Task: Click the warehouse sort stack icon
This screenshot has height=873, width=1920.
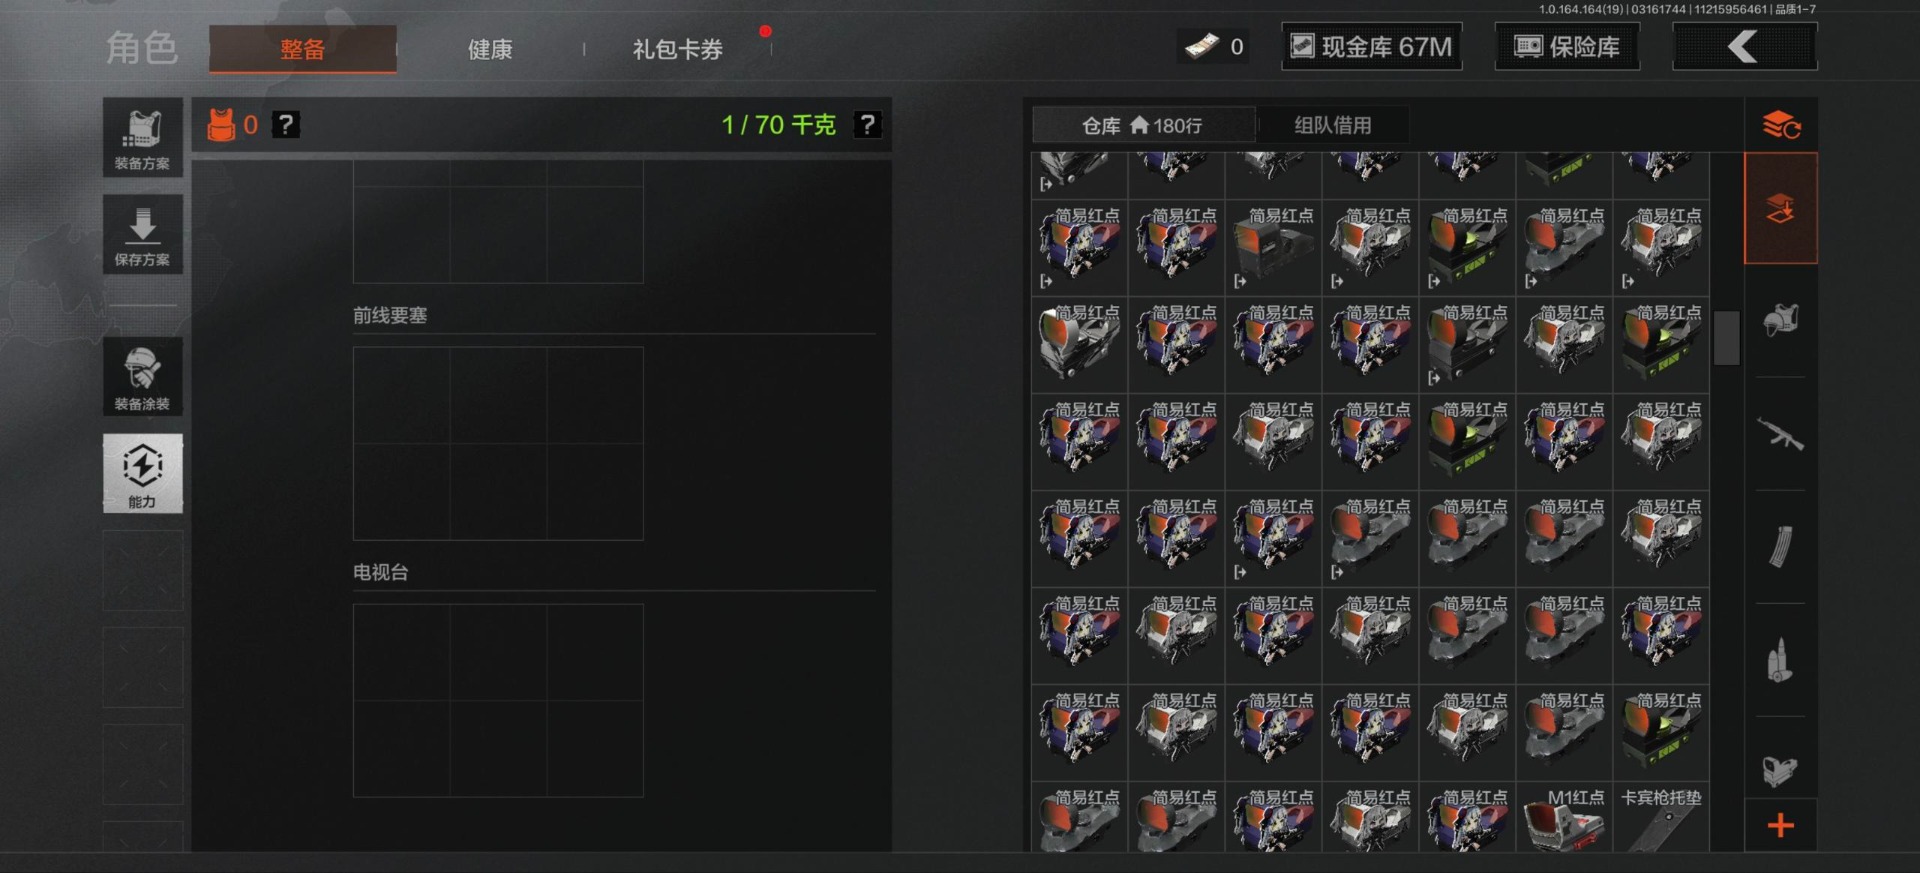Action: coord(1781,125)
